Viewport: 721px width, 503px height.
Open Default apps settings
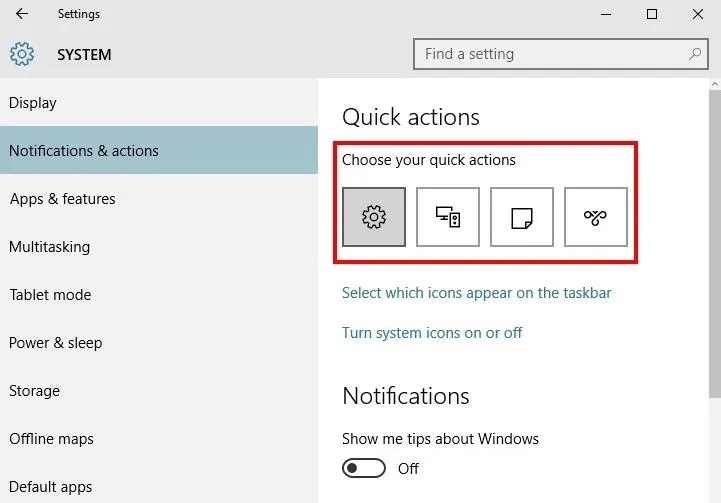pos(159,486)
